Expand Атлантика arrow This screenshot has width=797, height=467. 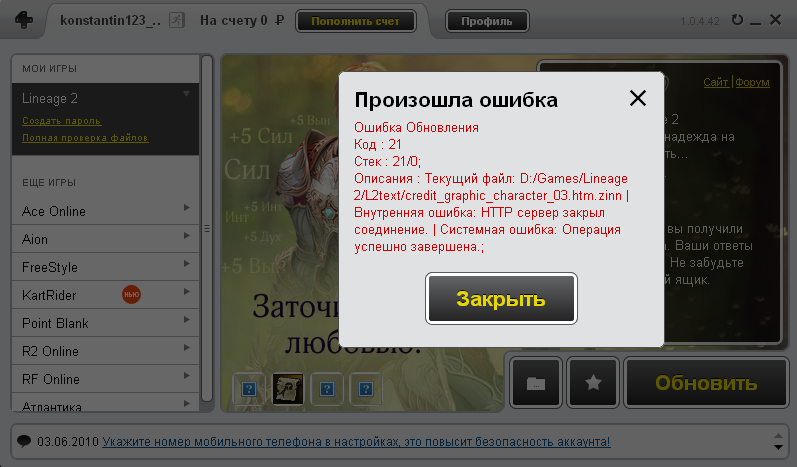(x=187, y=403)
